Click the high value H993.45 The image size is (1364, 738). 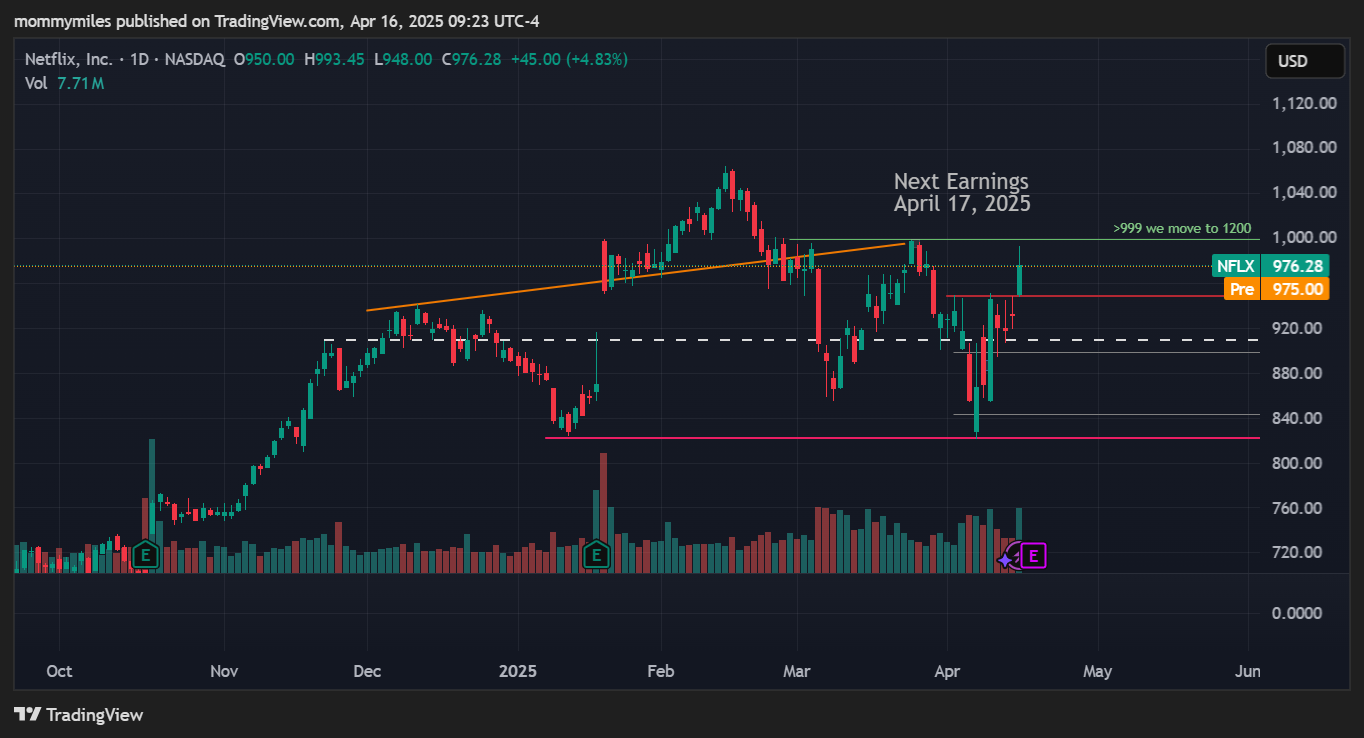point(334,60)
